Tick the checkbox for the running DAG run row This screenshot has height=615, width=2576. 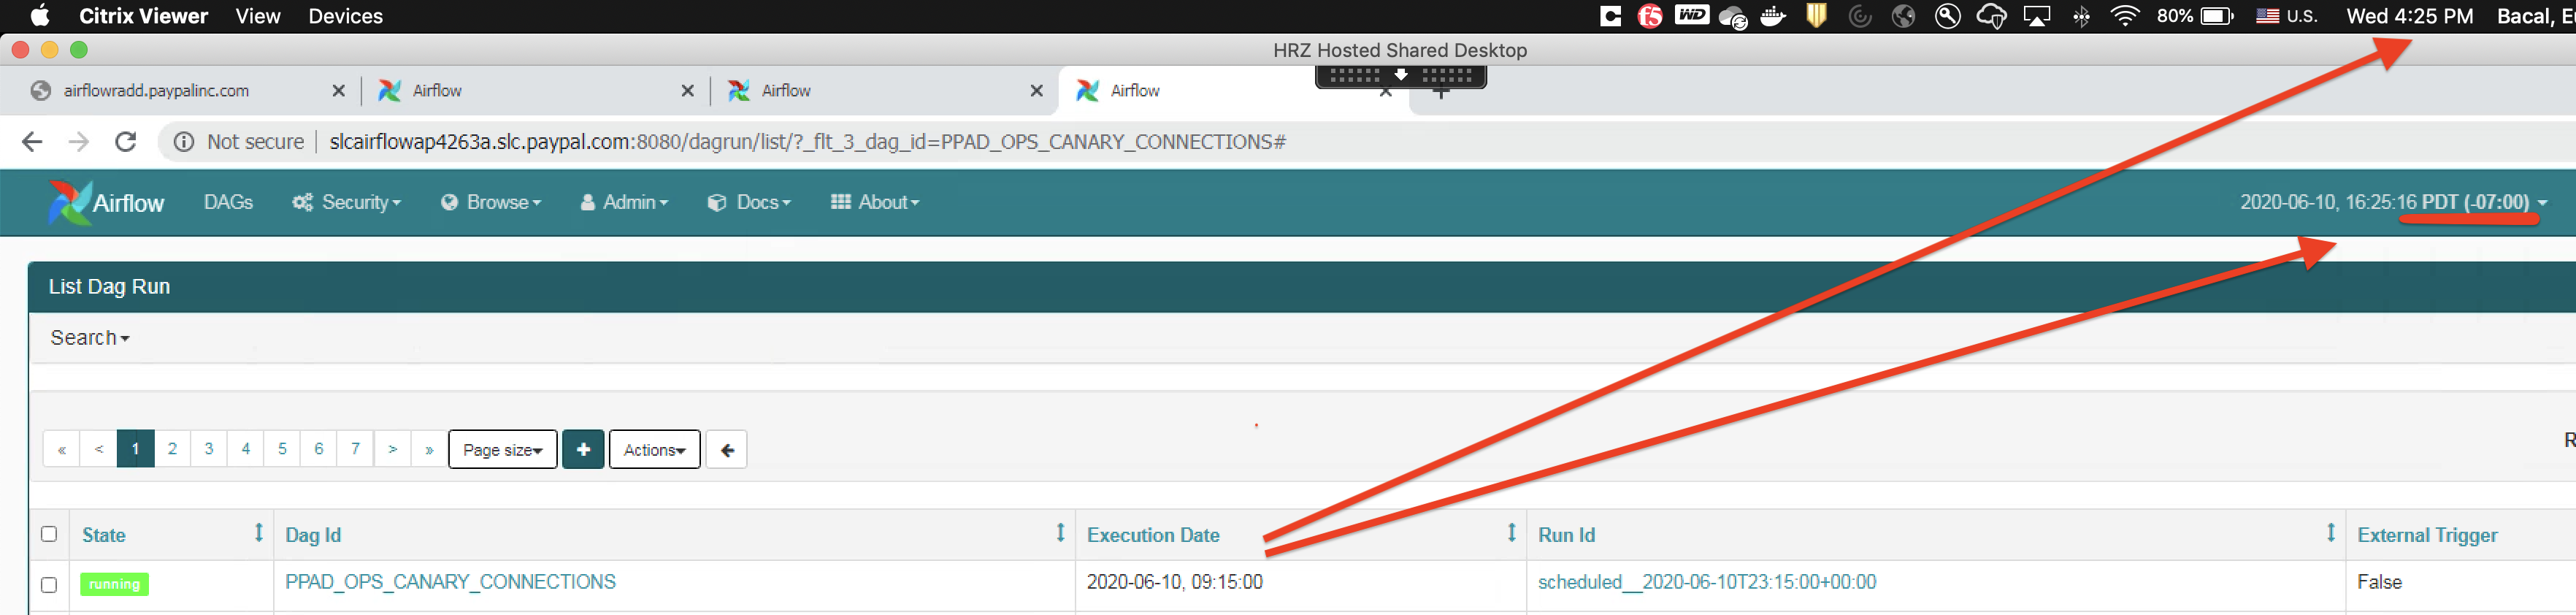[48, 584]
